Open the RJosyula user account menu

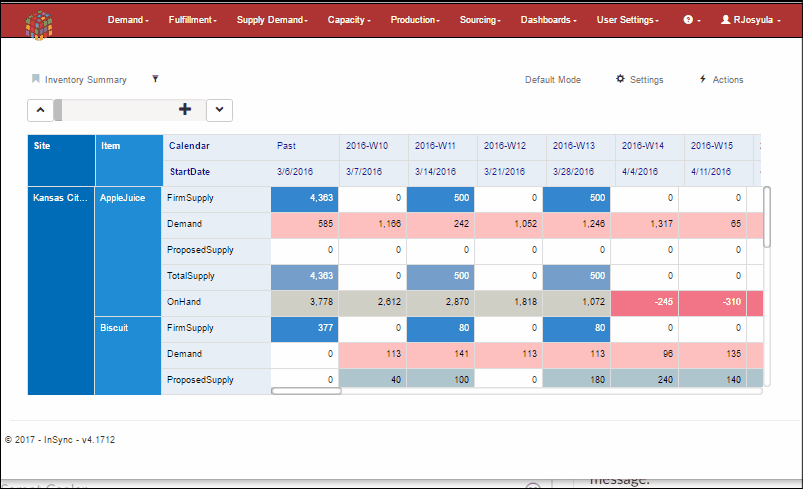[x=754, y=20]
